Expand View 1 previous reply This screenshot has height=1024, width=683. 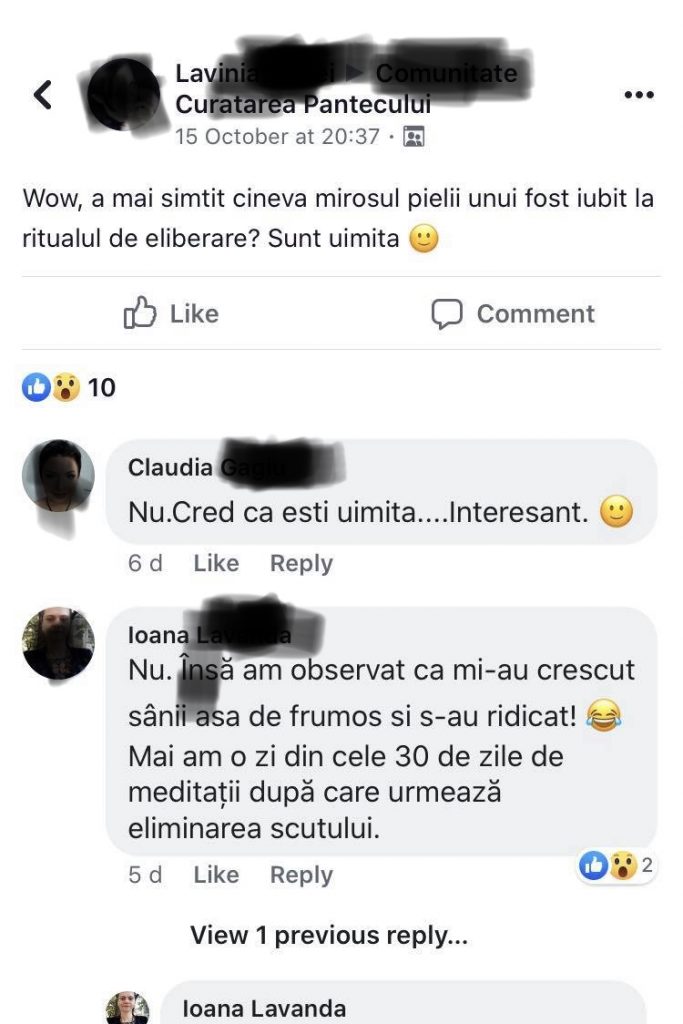click(x=329, y=935)
